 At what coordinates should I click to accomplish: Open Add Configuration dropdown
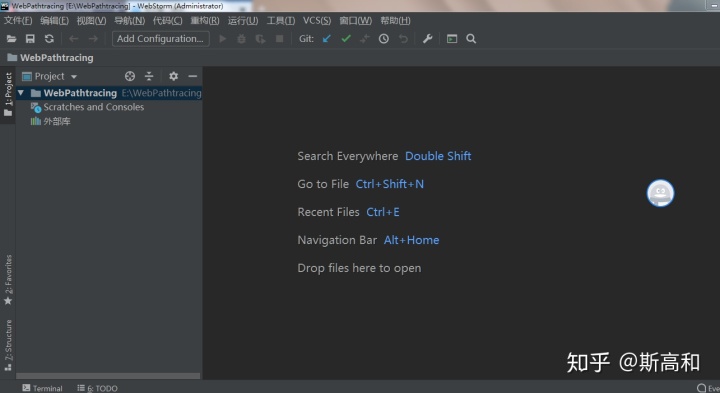161,39
